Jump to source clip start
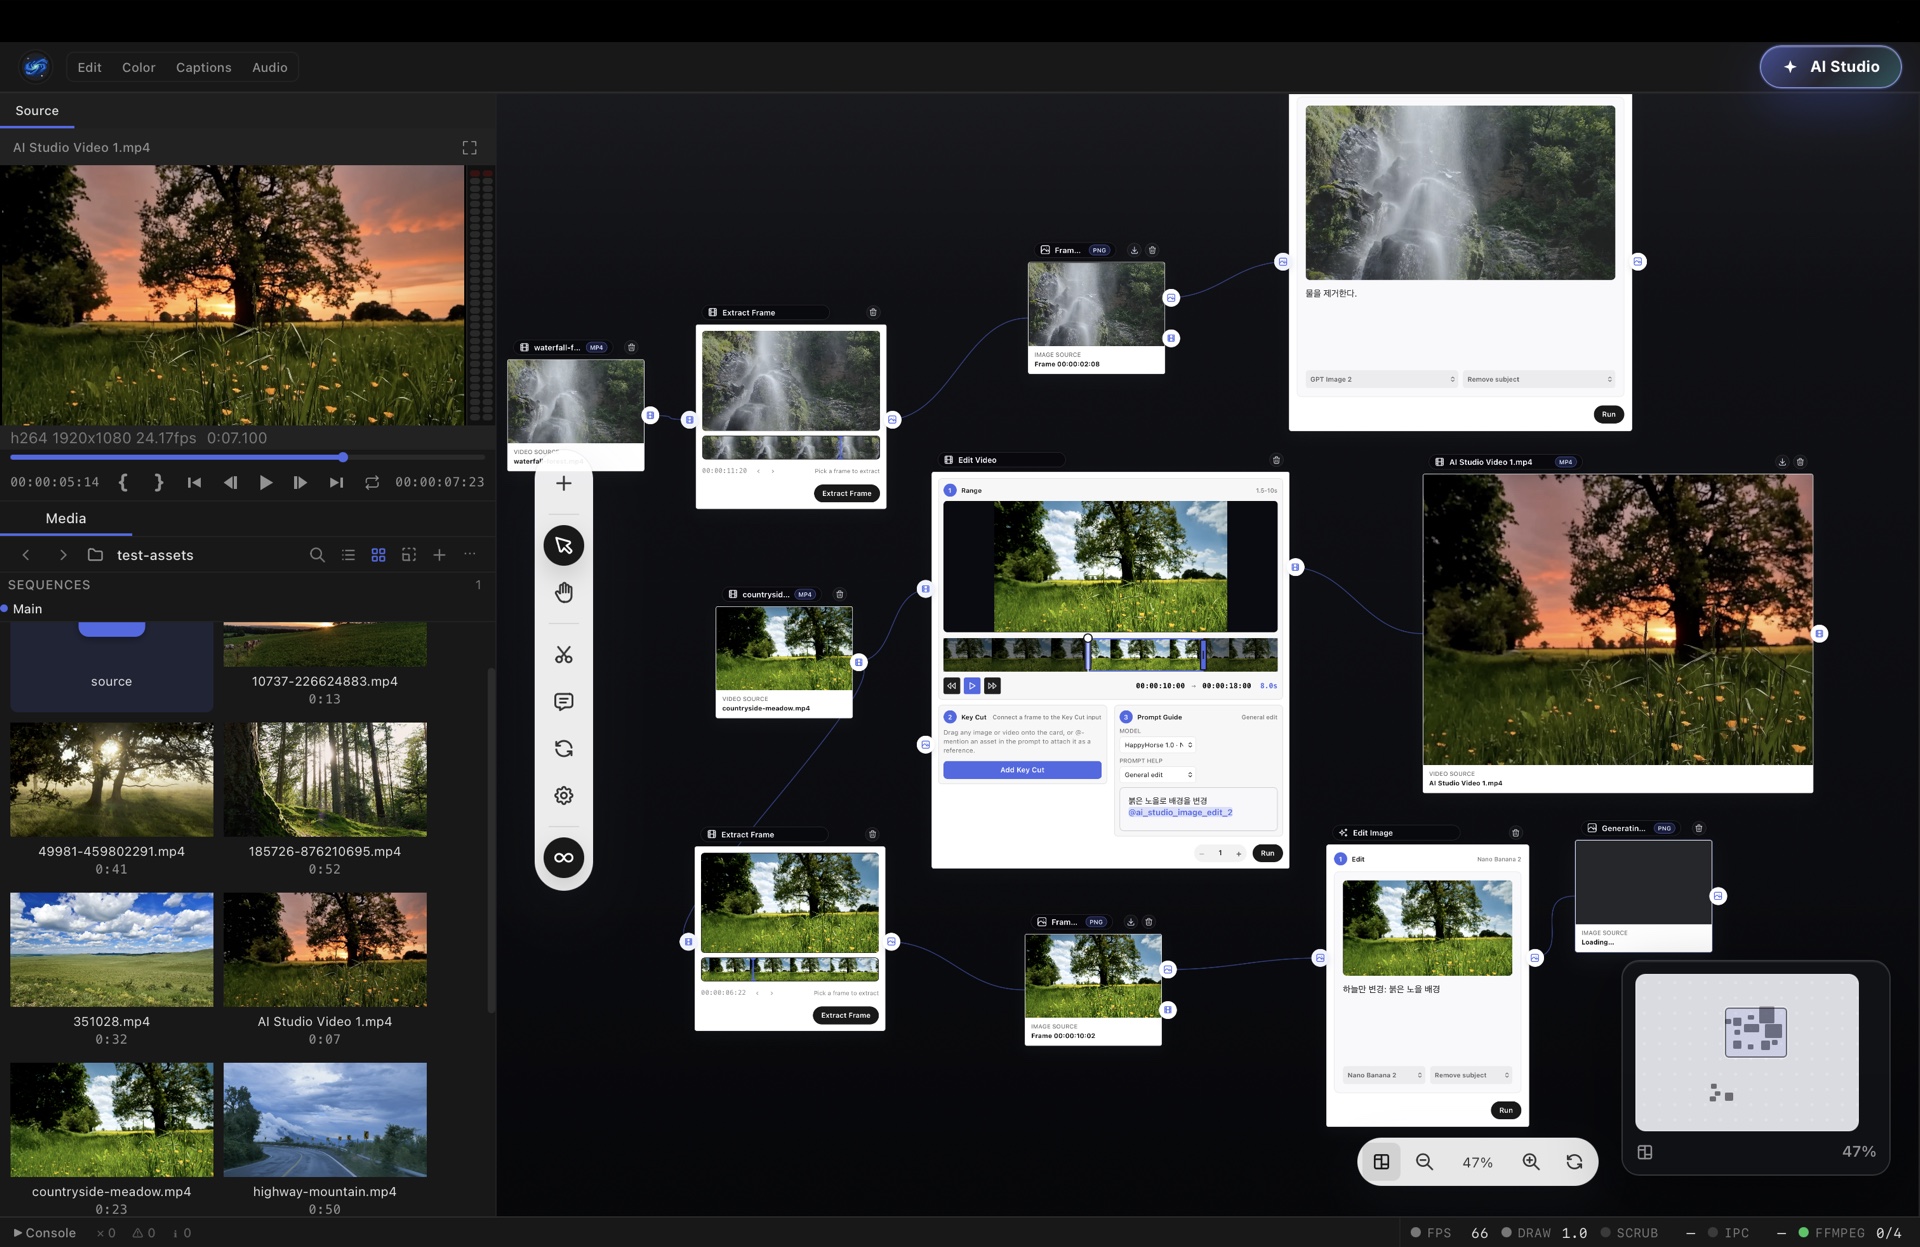The image size is (1920, 1247). pyautogui.click(x=194, y=482)
